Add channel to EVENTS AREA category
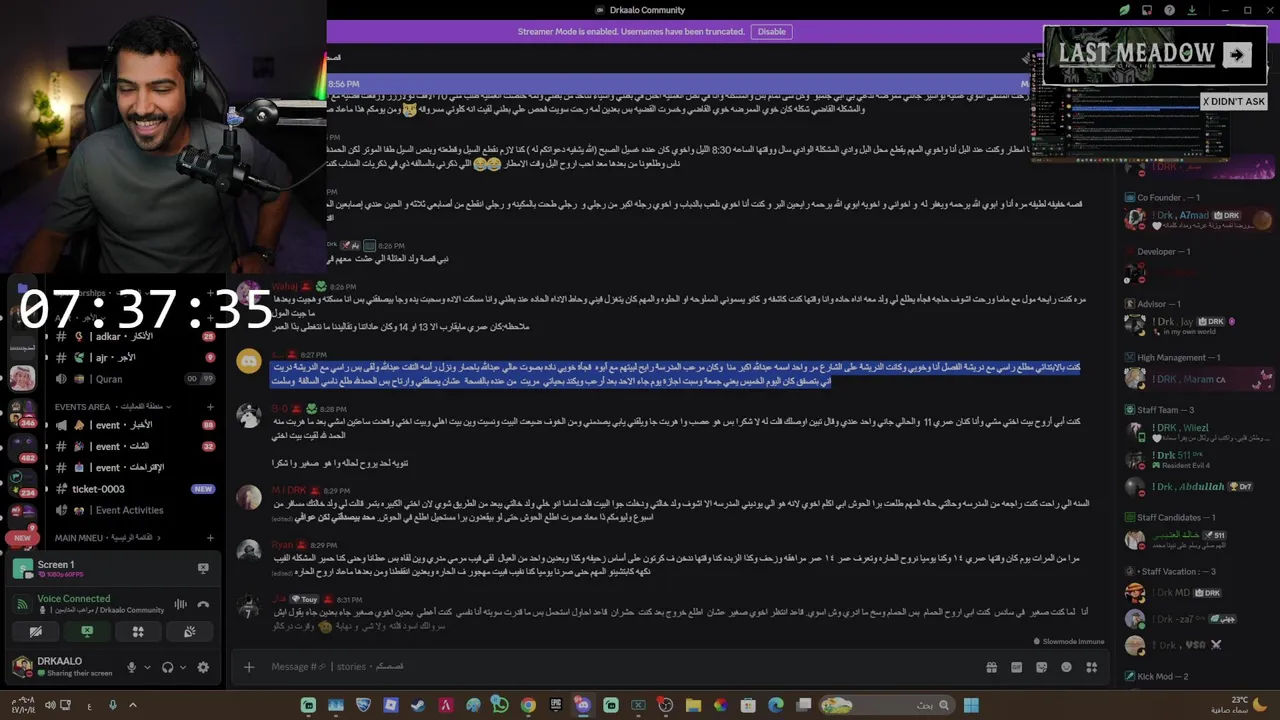Viewport: 1280px width, 720px height. pos(210,407)
